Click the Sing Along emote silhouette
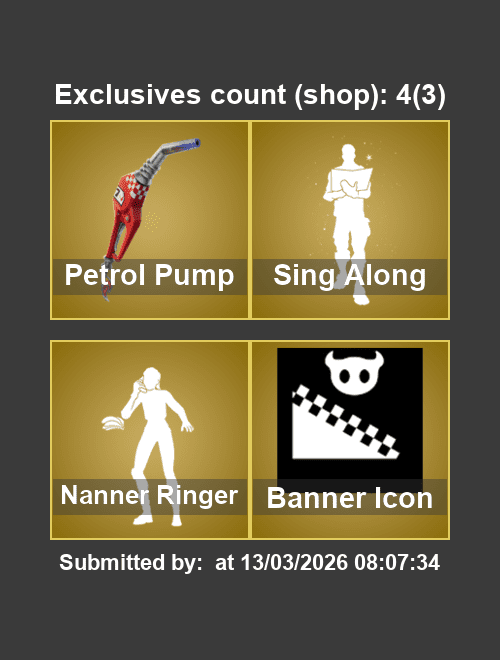Viewport: 500px width, 660px height. point(348,224)
